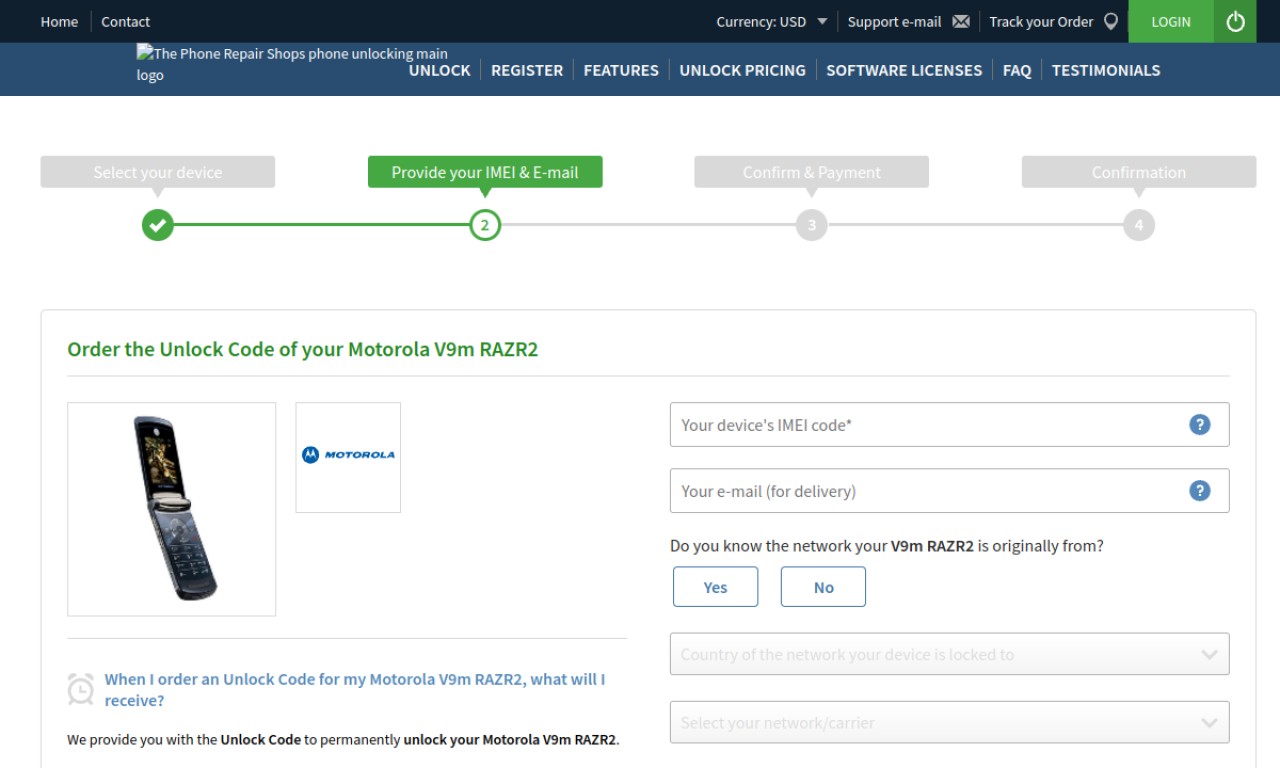Click the step 2 circle in progress bar
Screen dimensions: 1280x768
click(x=485, y=225)
